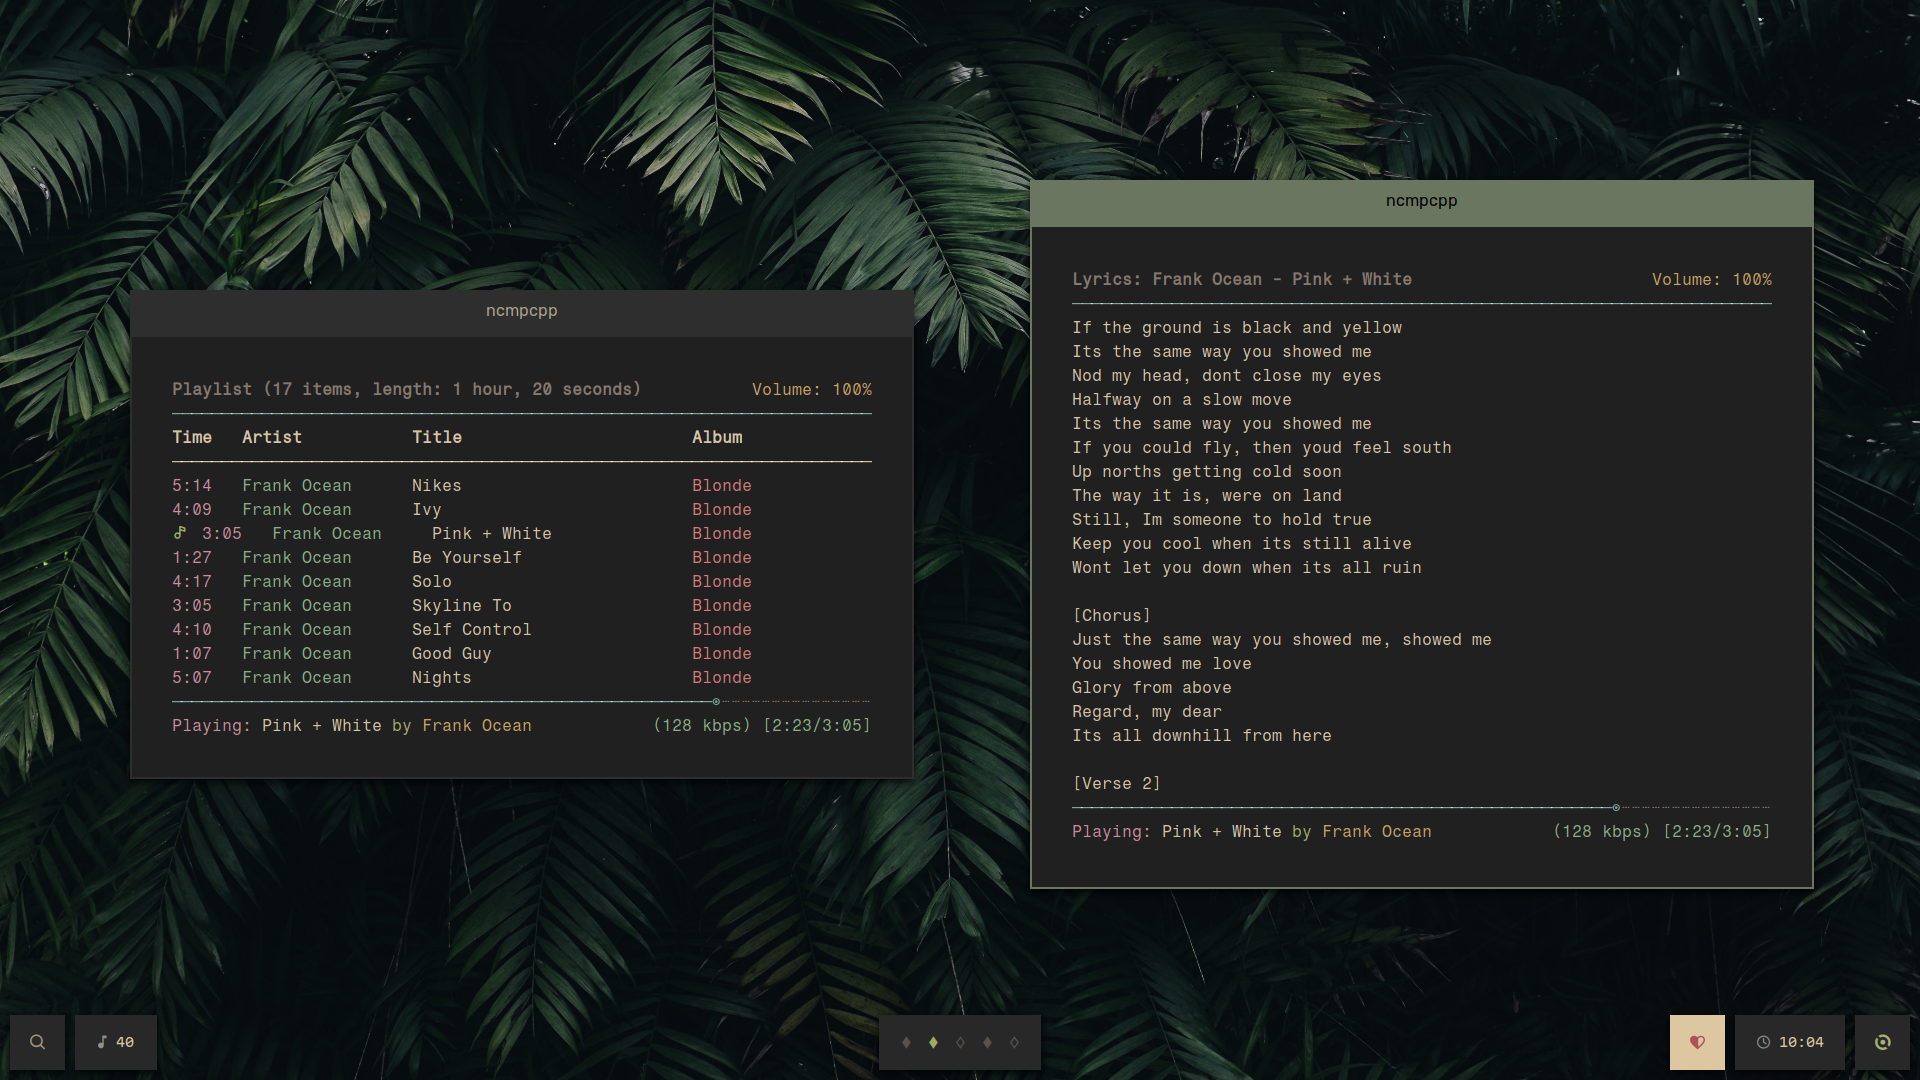Click the now-playing note beside Pink + White

tap(180, 533)
